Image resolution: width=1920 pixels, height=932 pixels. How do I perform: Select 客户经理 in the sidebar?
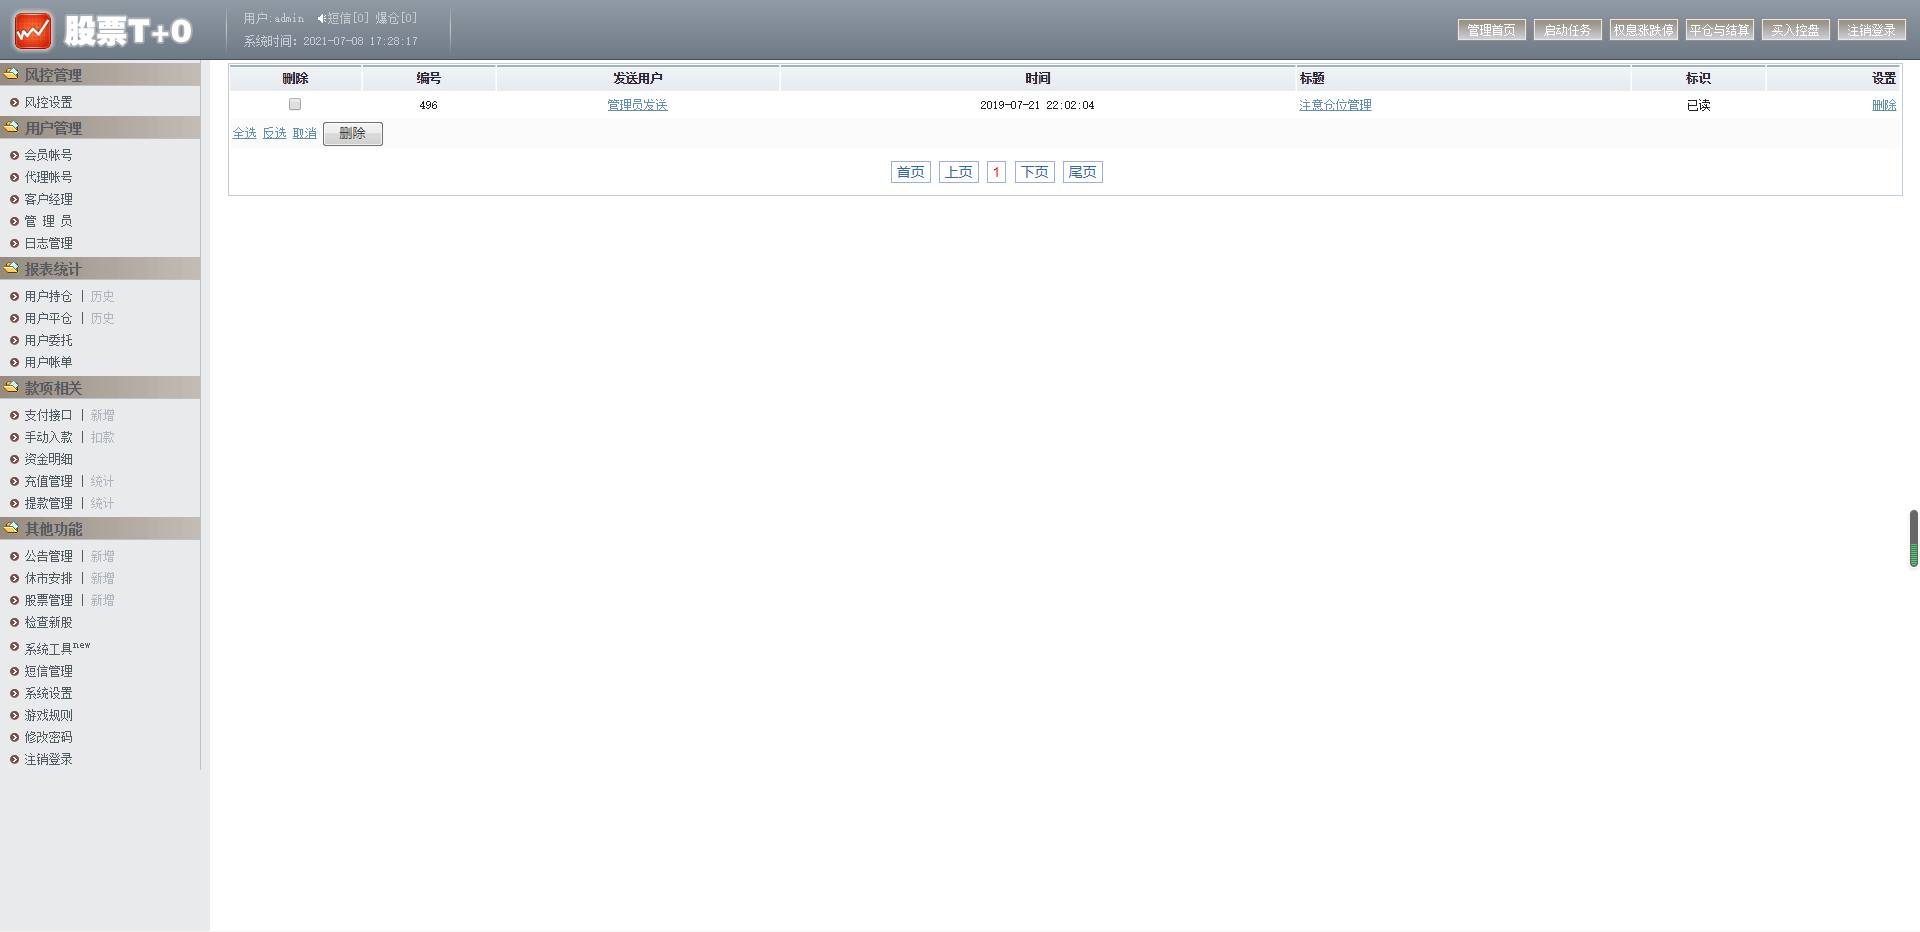[x=48, y=199]
